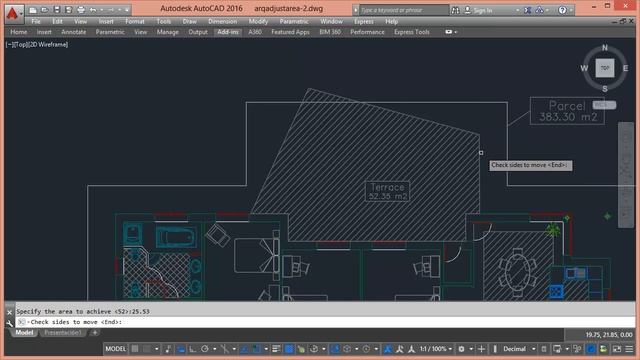Click the E compass direction on ViewCube
640x360 pixels.
(x=625, y=68)
